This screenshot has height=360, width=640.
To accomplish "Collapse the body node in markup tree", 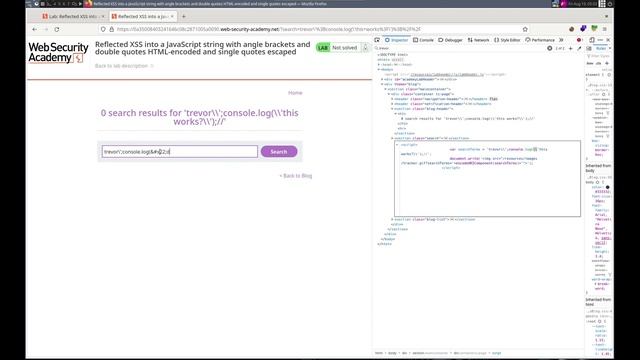I will tap(379, 69).
